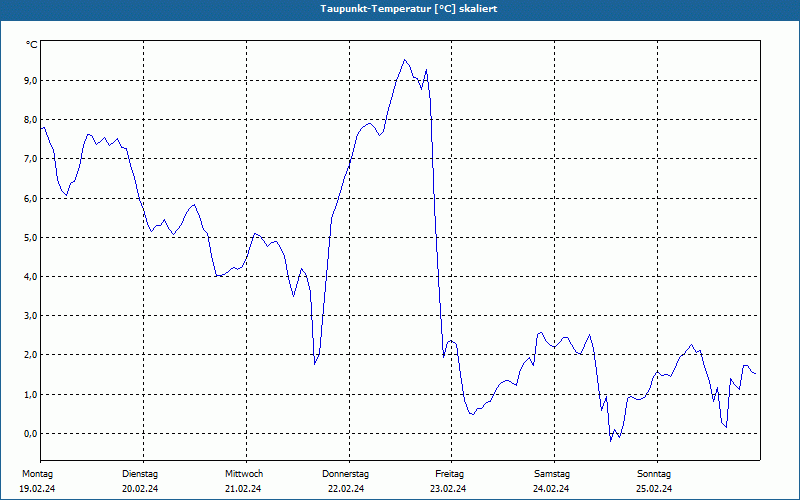Select the 1,0 y-axis value
This screenshot has height=500, width=800.
30,394
